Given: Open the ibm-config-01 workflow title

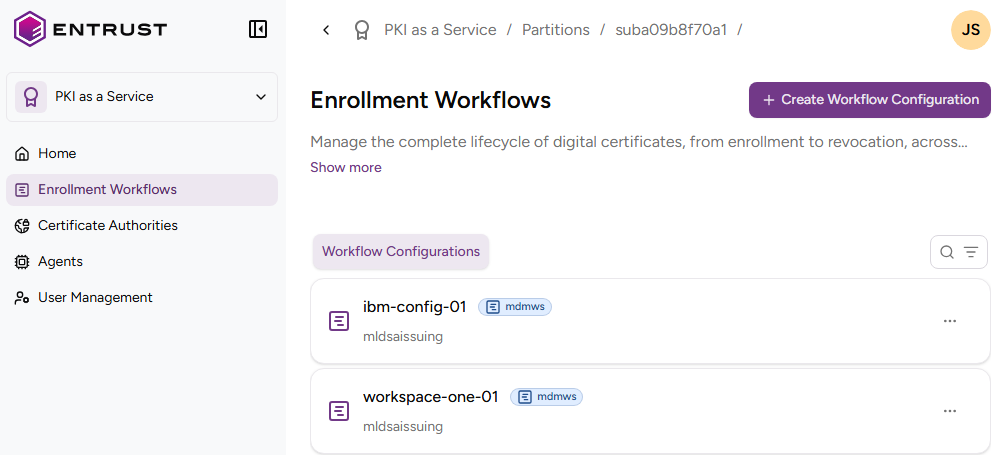Looking at the screenshot, I should click(415, 307).
